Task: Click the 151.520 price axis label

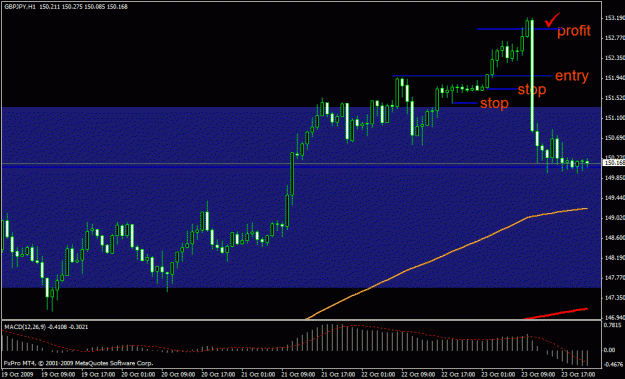Action: click(x=614, y=98)
